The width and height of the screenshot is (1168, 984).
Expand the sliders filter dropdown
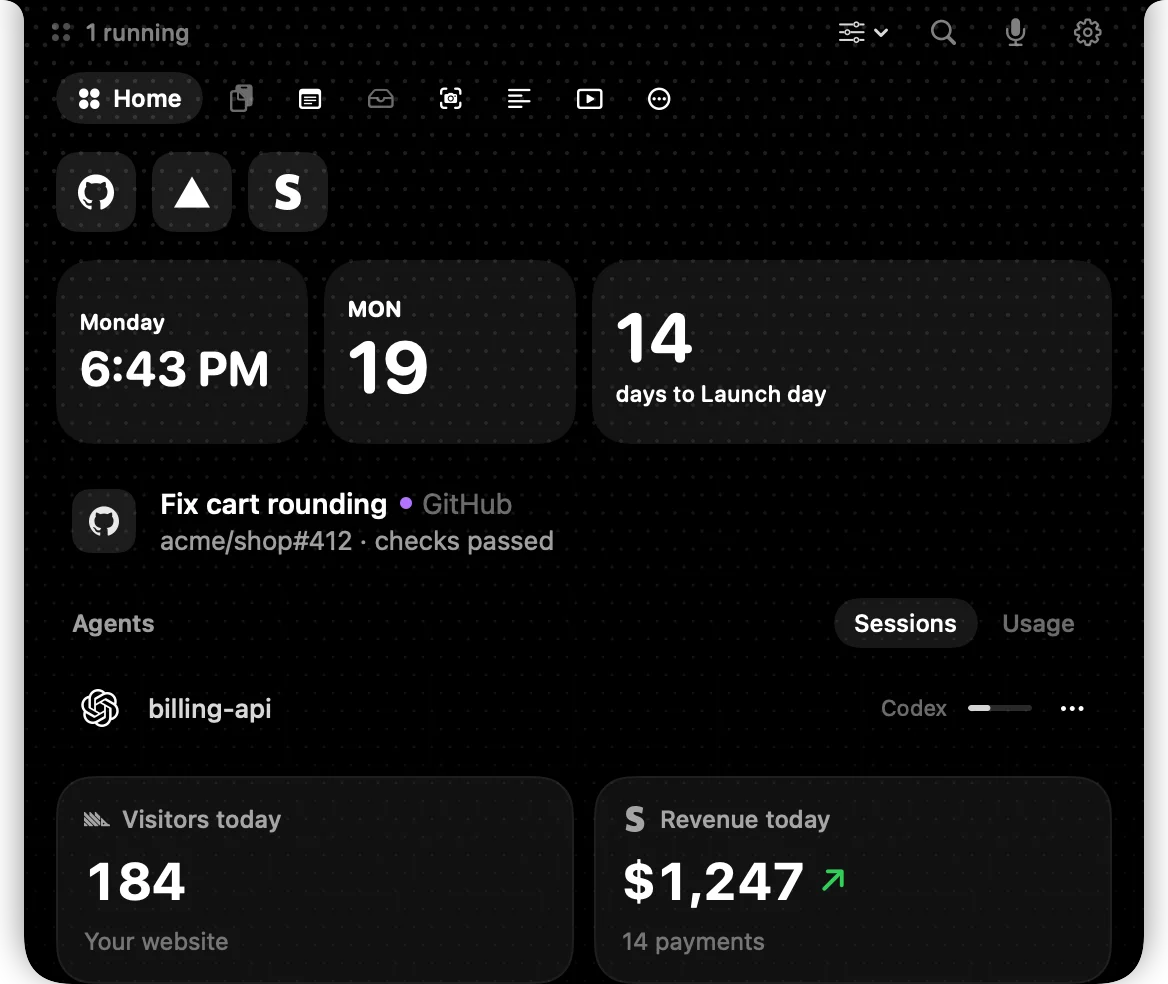coord(863,32)
